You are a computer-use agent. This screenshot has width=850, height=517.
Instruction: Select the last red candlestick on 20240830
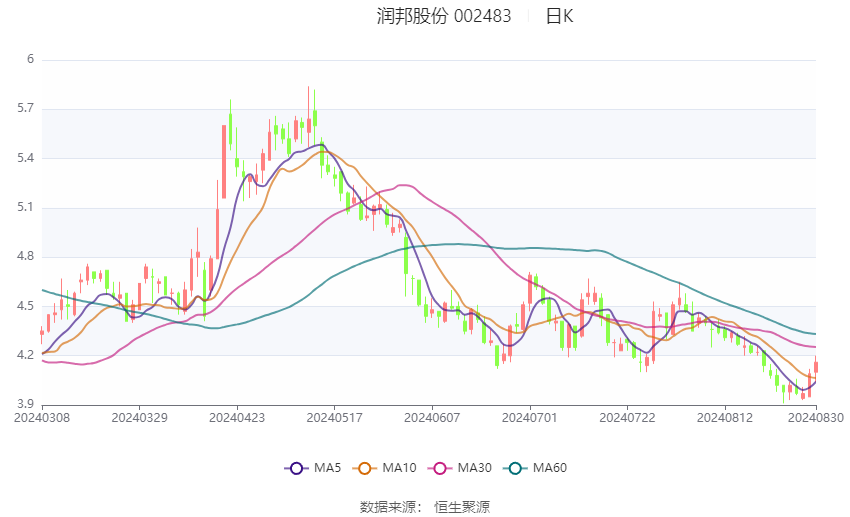coord(816,367)
